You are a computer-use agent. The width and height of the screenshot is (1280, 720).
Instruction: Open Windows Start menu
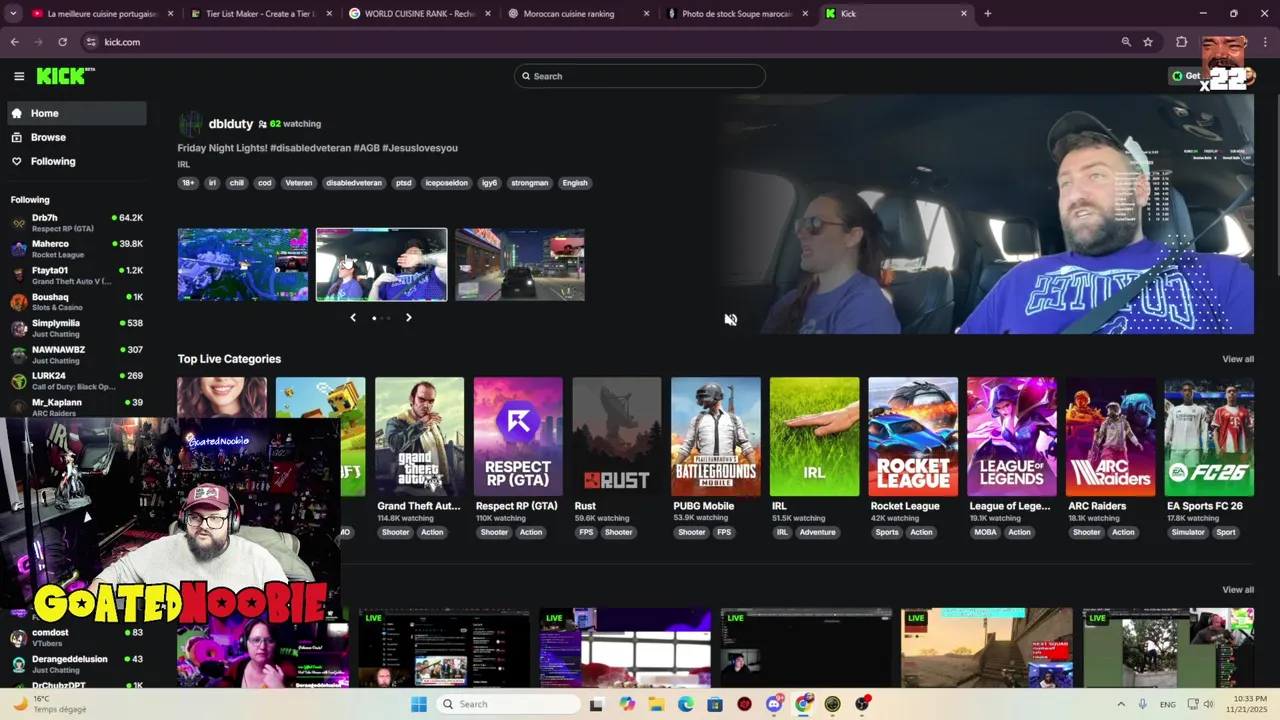[419, 704]
